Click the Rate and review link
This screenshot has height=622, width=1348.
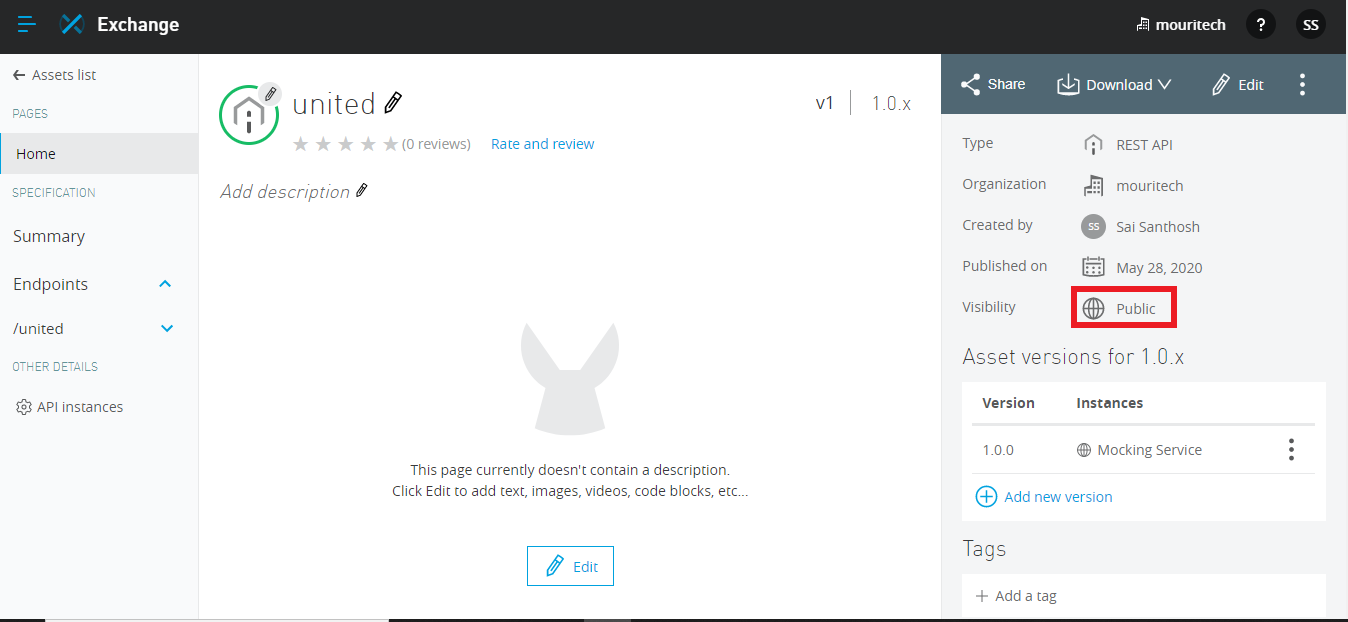pyautogui.click(x=542, y=144)
